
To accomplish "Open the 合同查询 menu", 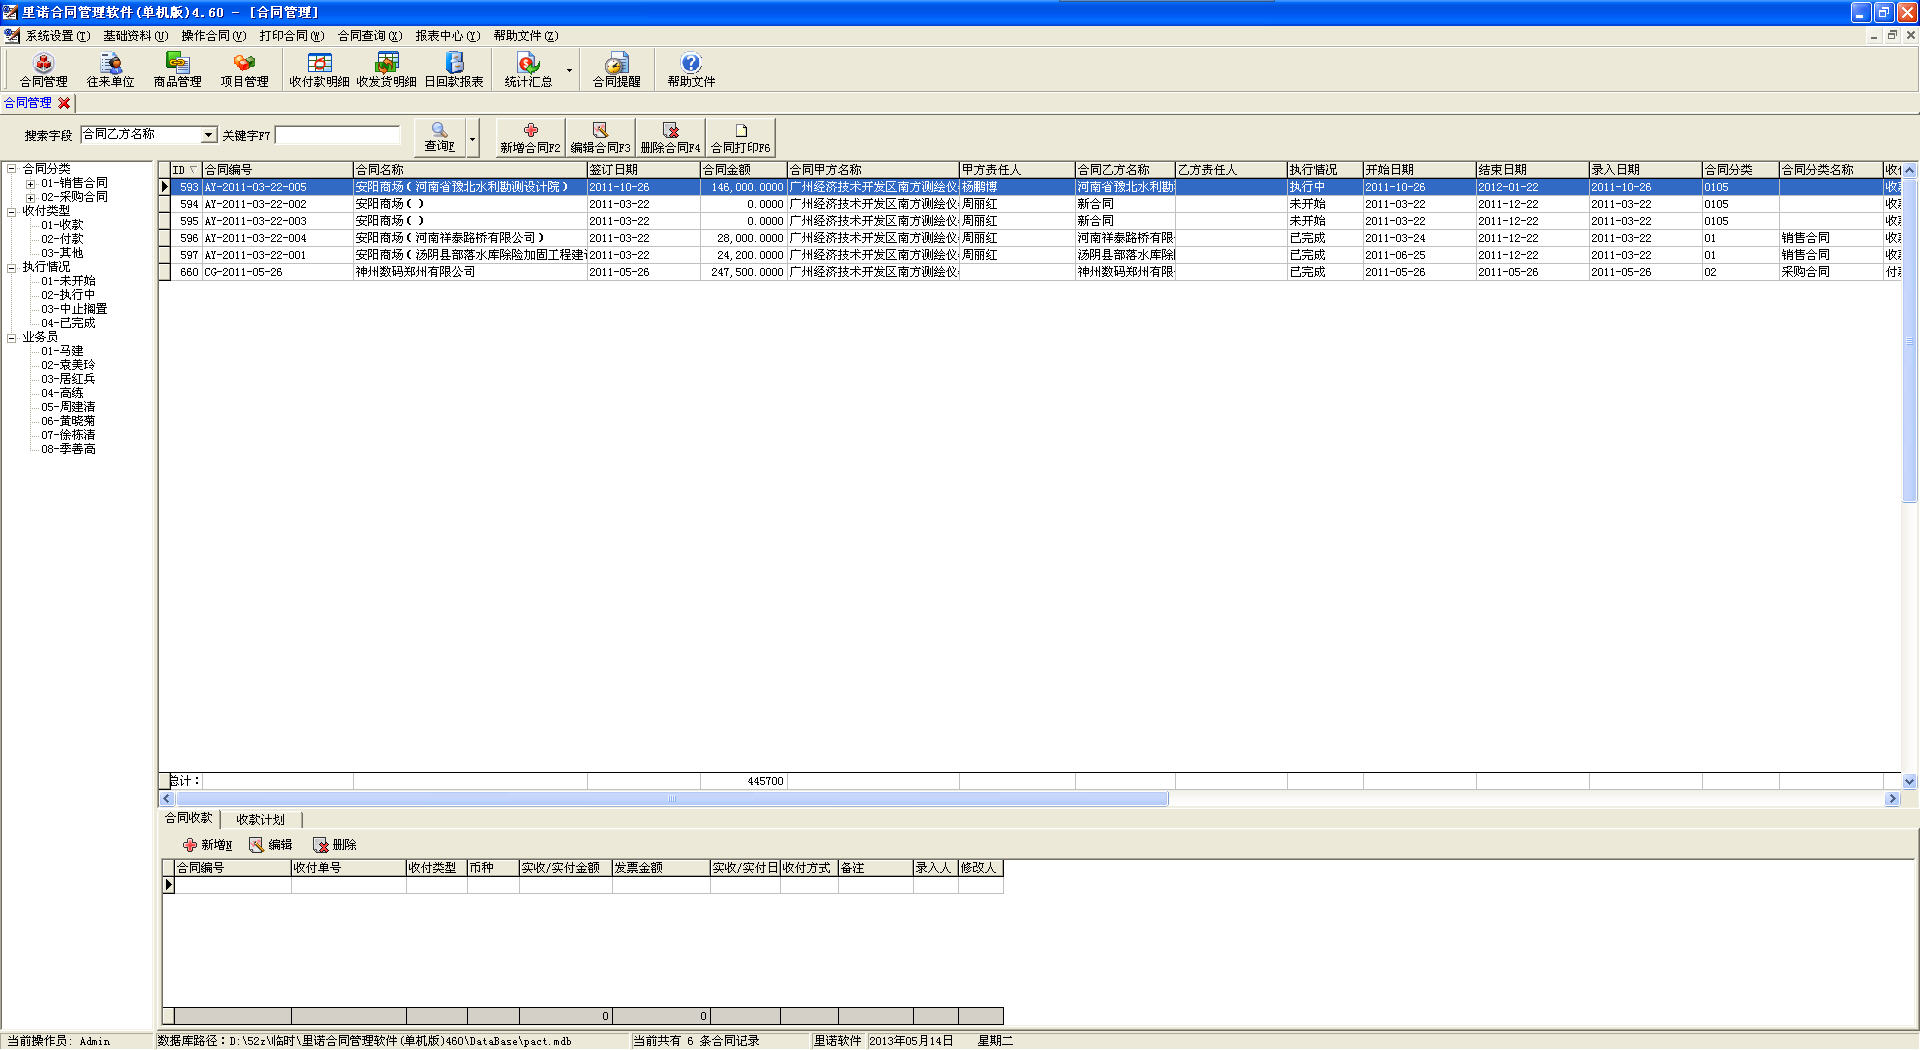I will [369, 36].
